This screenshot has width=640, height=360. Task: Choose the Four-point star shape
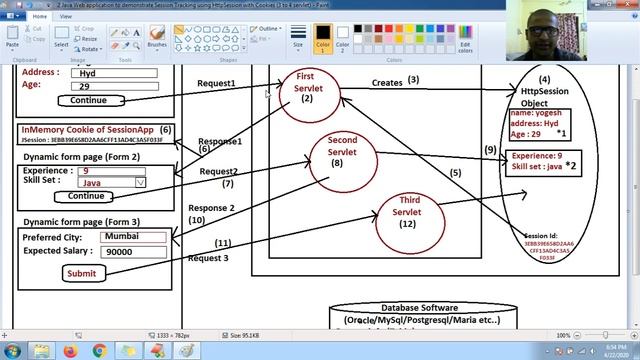[x=188, y=48]
